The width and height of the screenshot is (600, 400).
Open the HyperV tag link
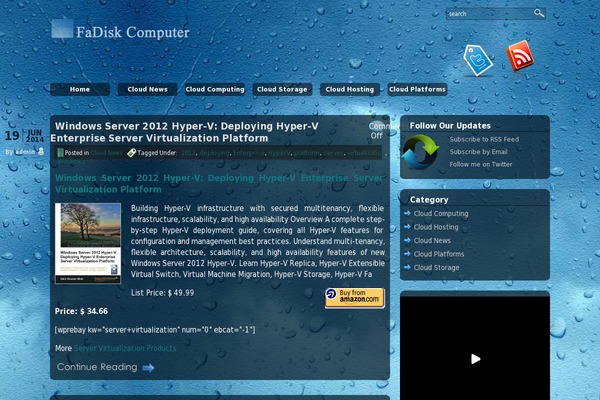(x=279, y=153)
